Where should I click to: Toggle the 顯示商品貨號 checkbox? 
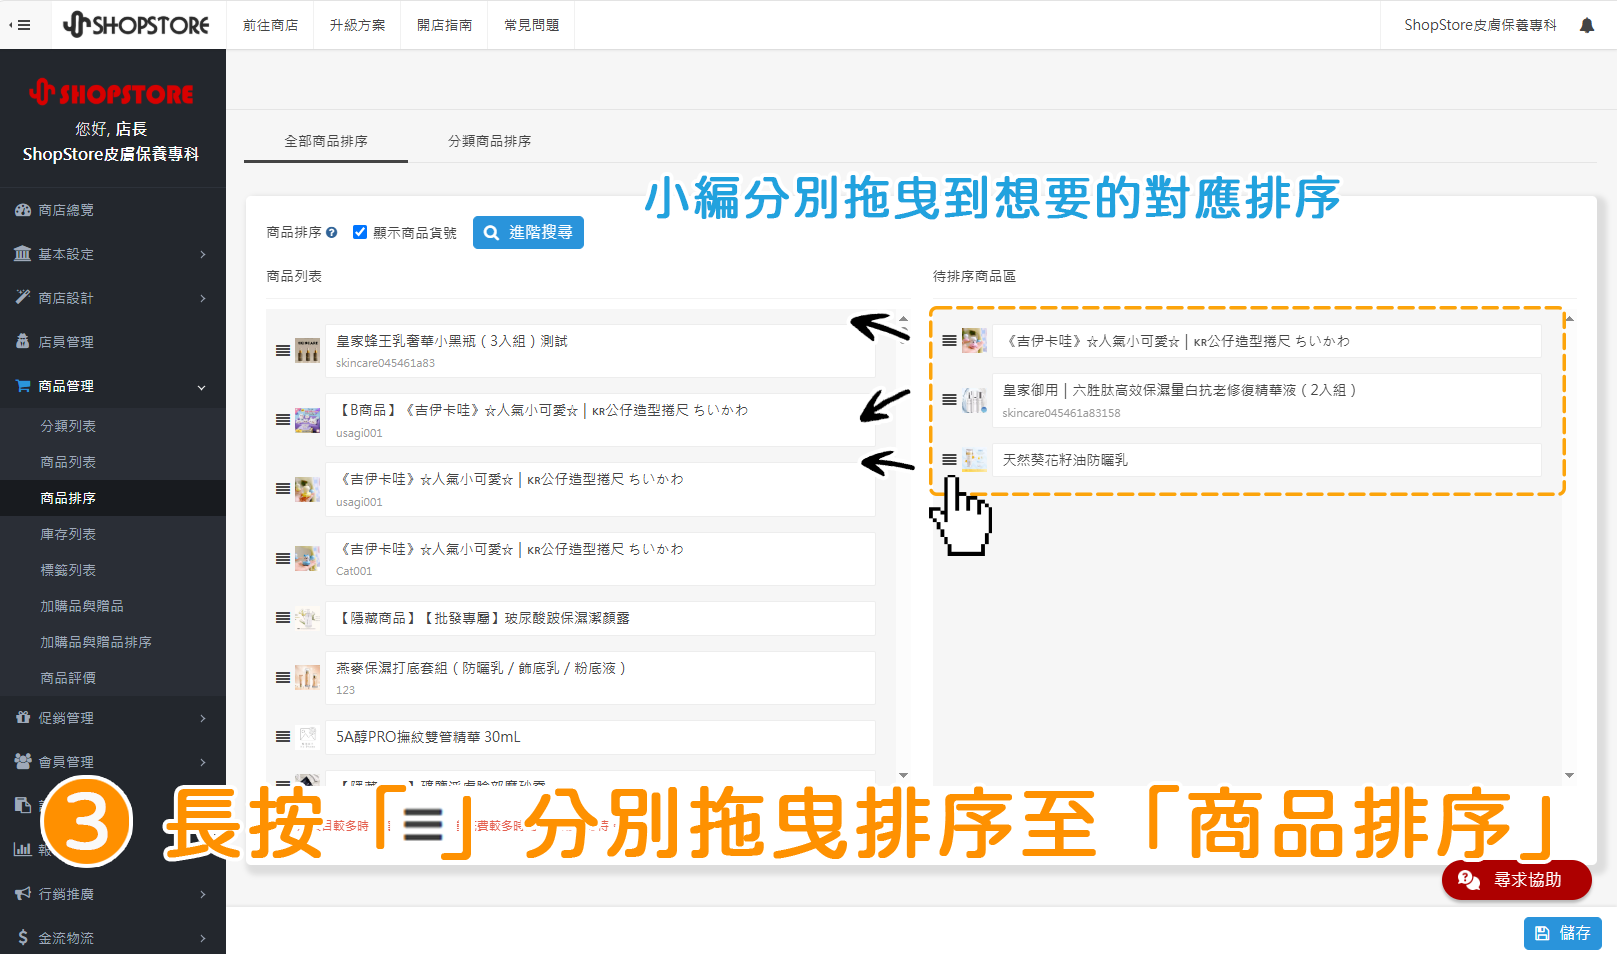click(360, 232)
